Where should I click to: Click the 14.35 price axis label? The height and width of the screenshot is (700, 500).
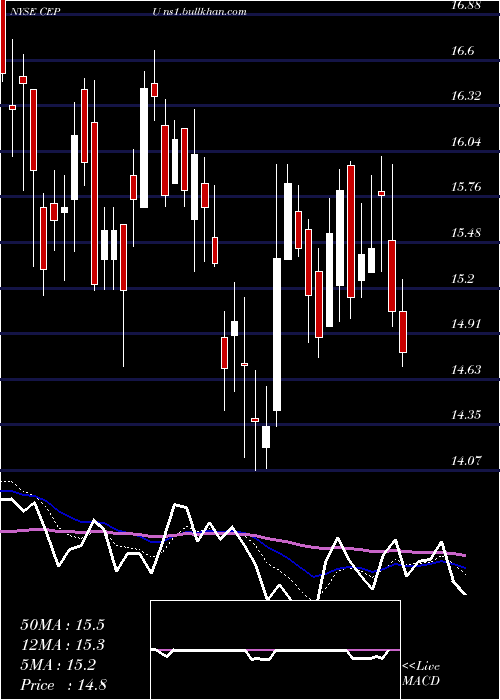click(x=465, y=415)
